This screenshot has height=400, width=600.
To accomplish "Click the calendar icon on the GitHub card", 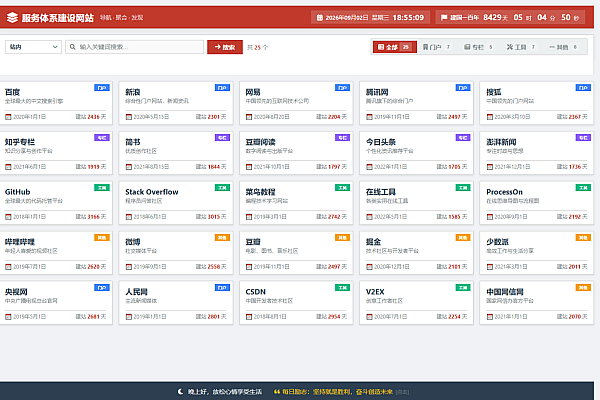I will (x=8, y=217).
